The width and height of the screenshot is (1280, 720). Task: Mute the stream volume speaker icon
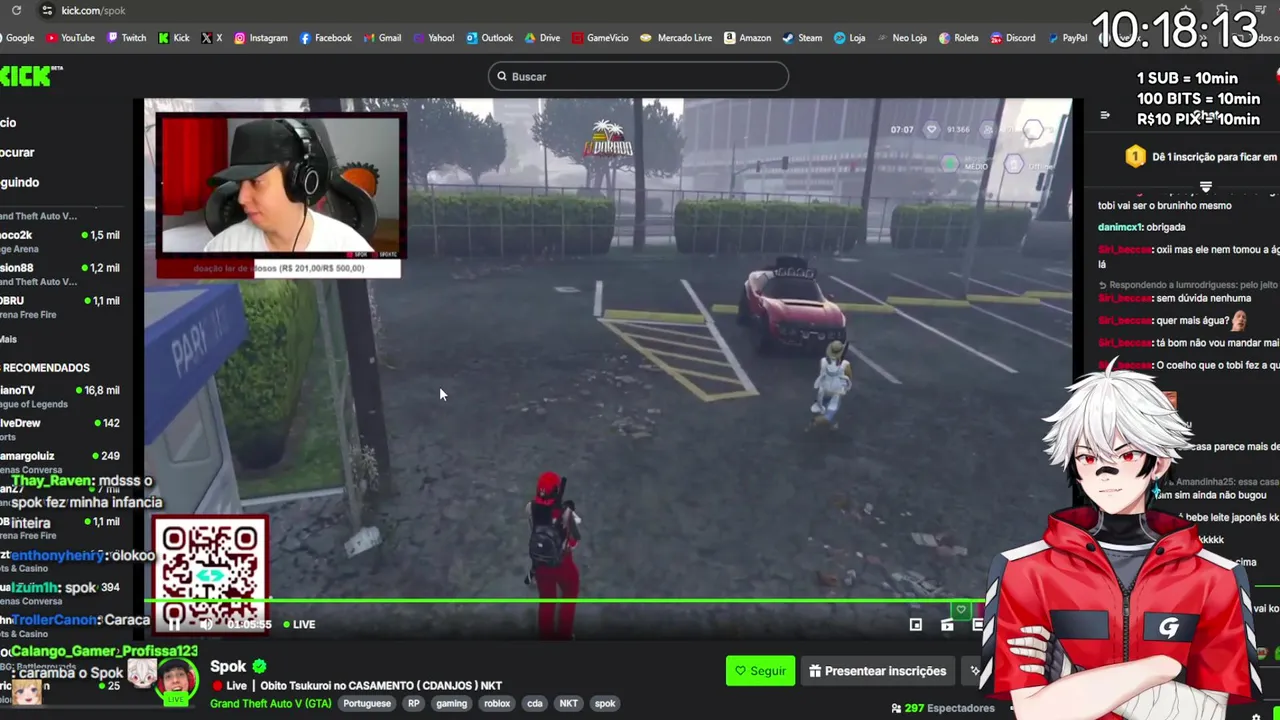tap(205, 624)
